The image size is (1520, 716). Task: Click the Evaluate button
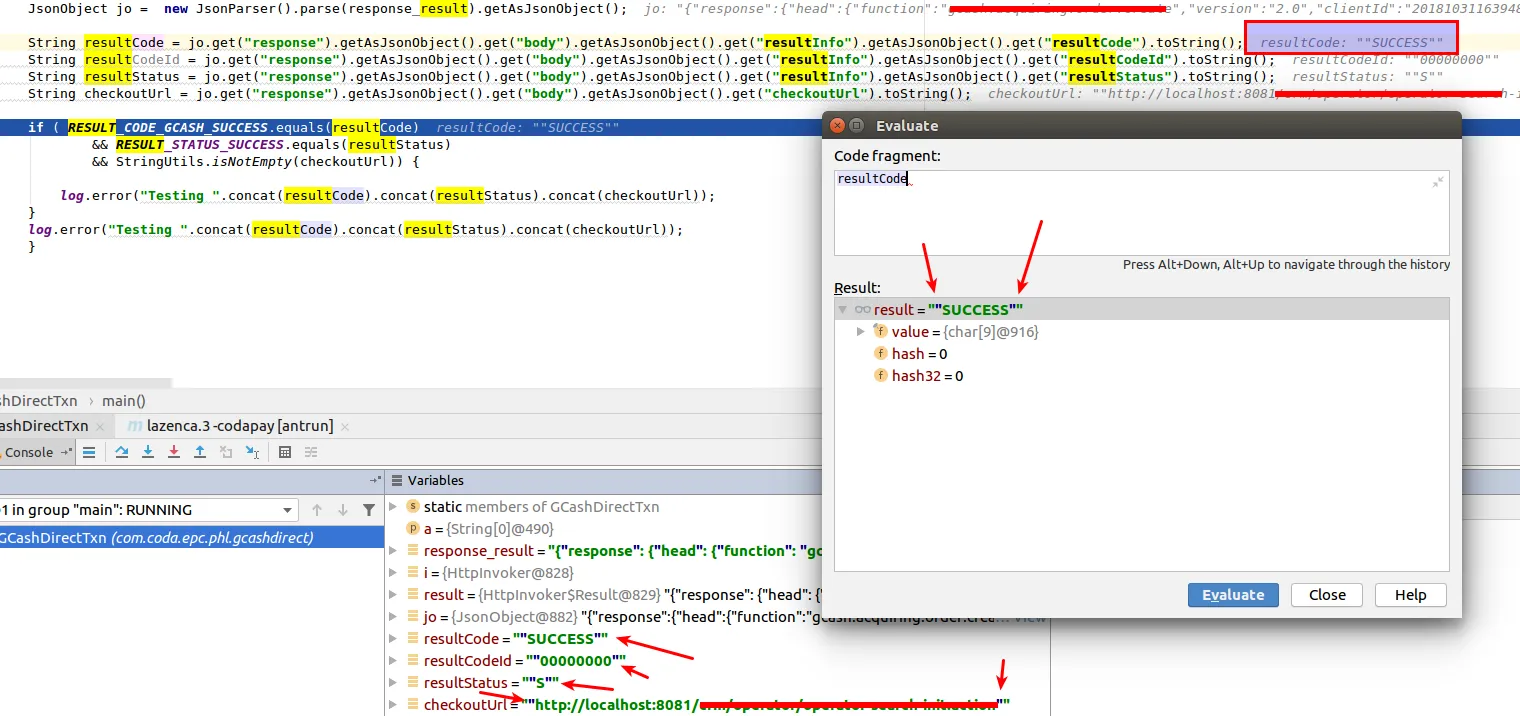tap(1233, 595)
